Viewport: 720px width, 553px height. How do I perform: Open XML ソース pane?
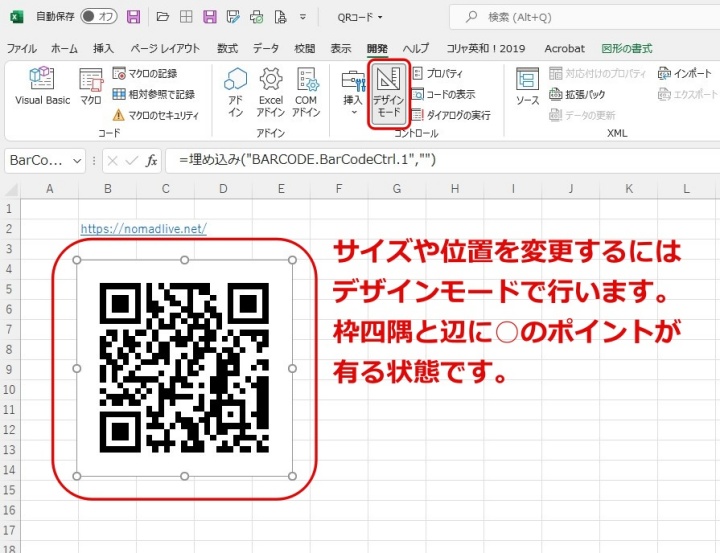click(527, 86)
